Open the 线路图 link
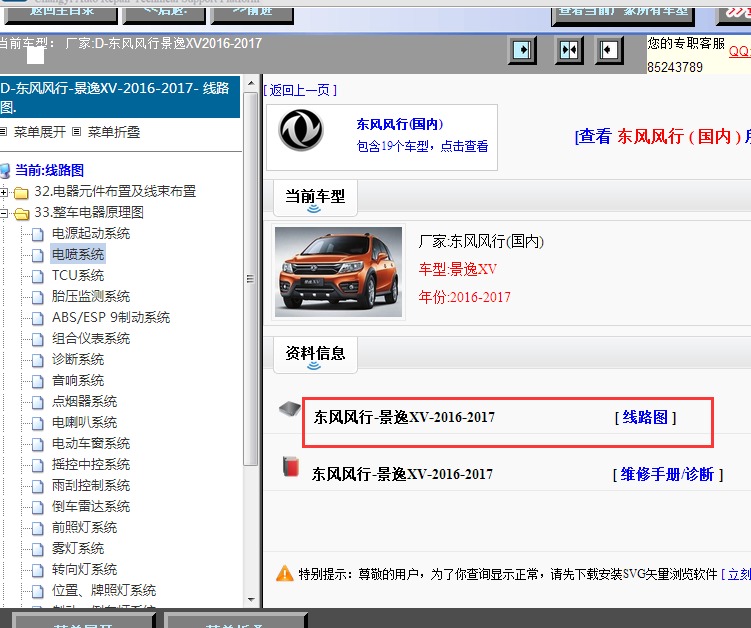This screenshot has width=751, height=628. (645, 417)
